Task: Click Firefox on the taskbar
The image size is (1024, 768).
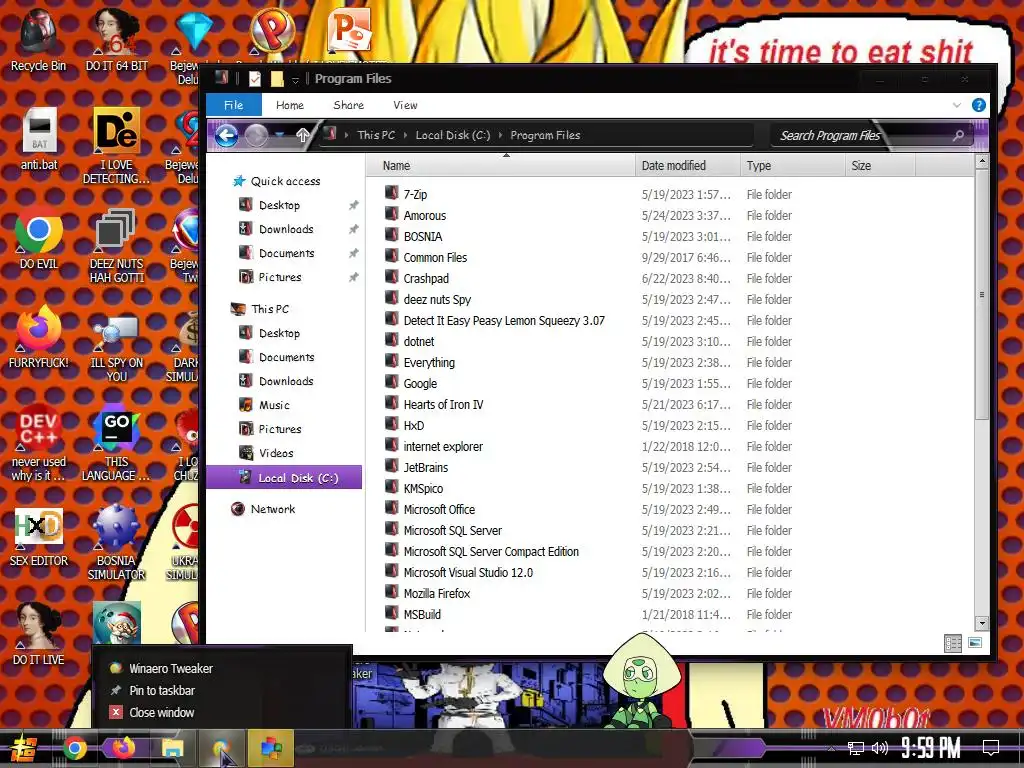Action: [124, 748]
